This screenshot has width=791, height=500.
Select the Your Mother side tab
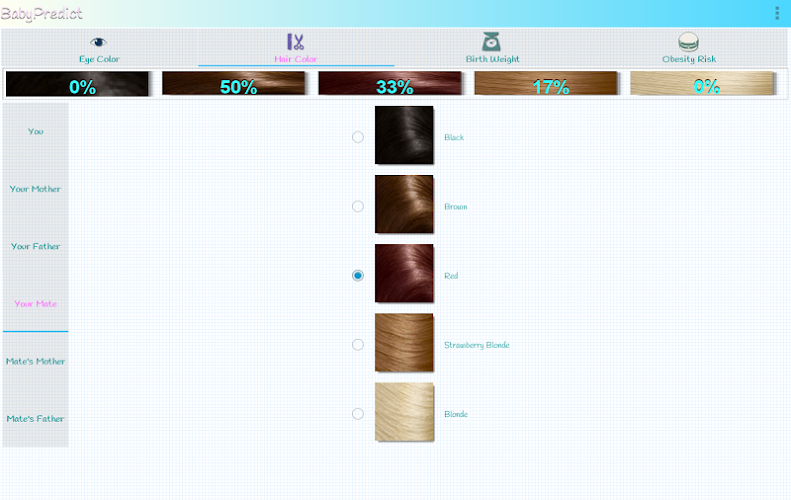35,189
